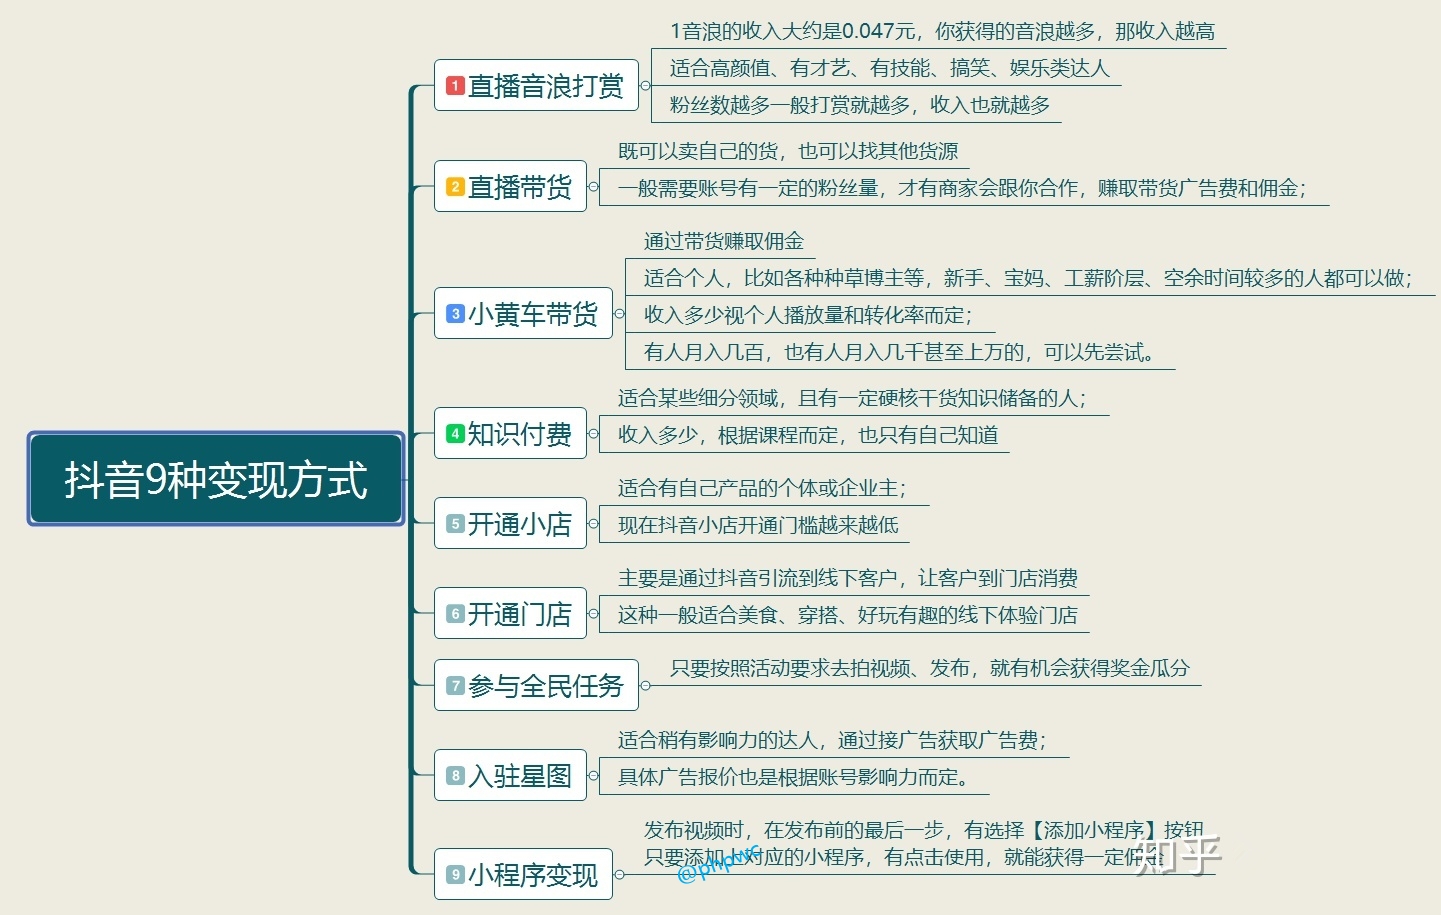
Task: Select subtopic 这种一般适合美食、穿搭
Action: click(x=848, y=616)
